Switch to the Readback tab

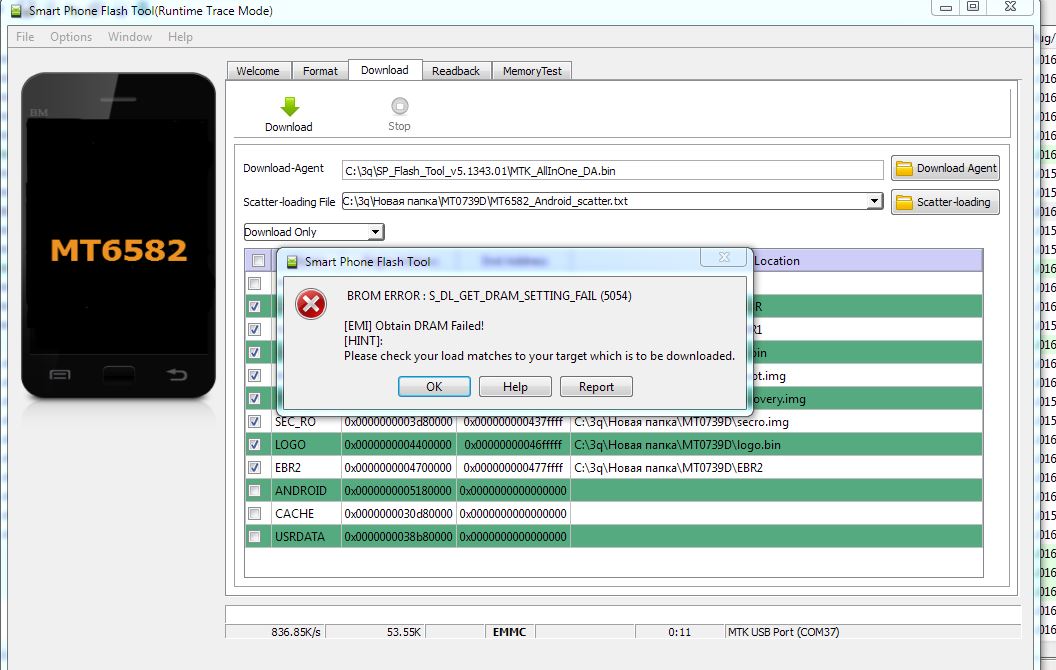point(455,71)
